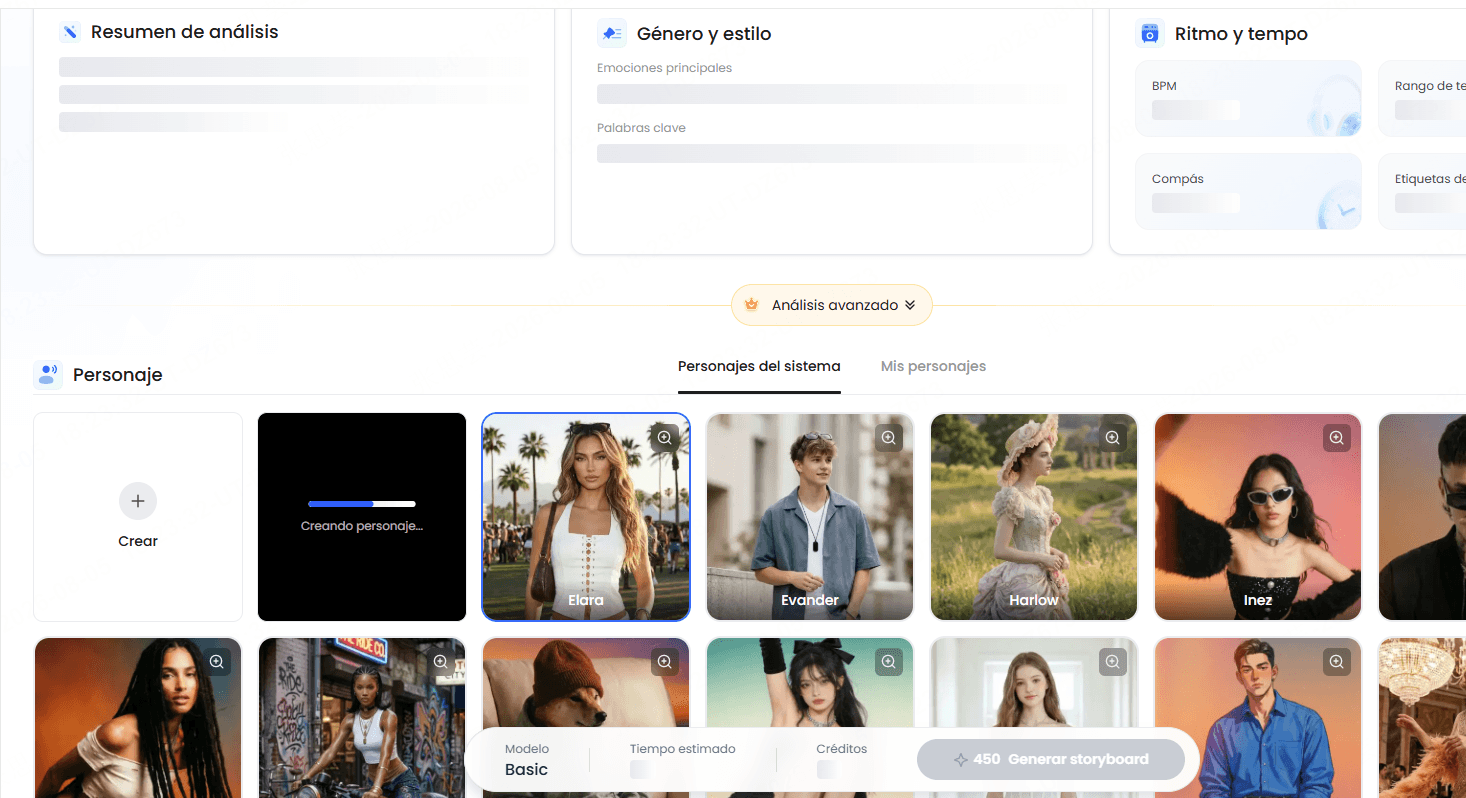Image resolution: width=1466 pixels, height=798 pixels.
Task: Click the Emociones principales label
Action: click(664, 68)
